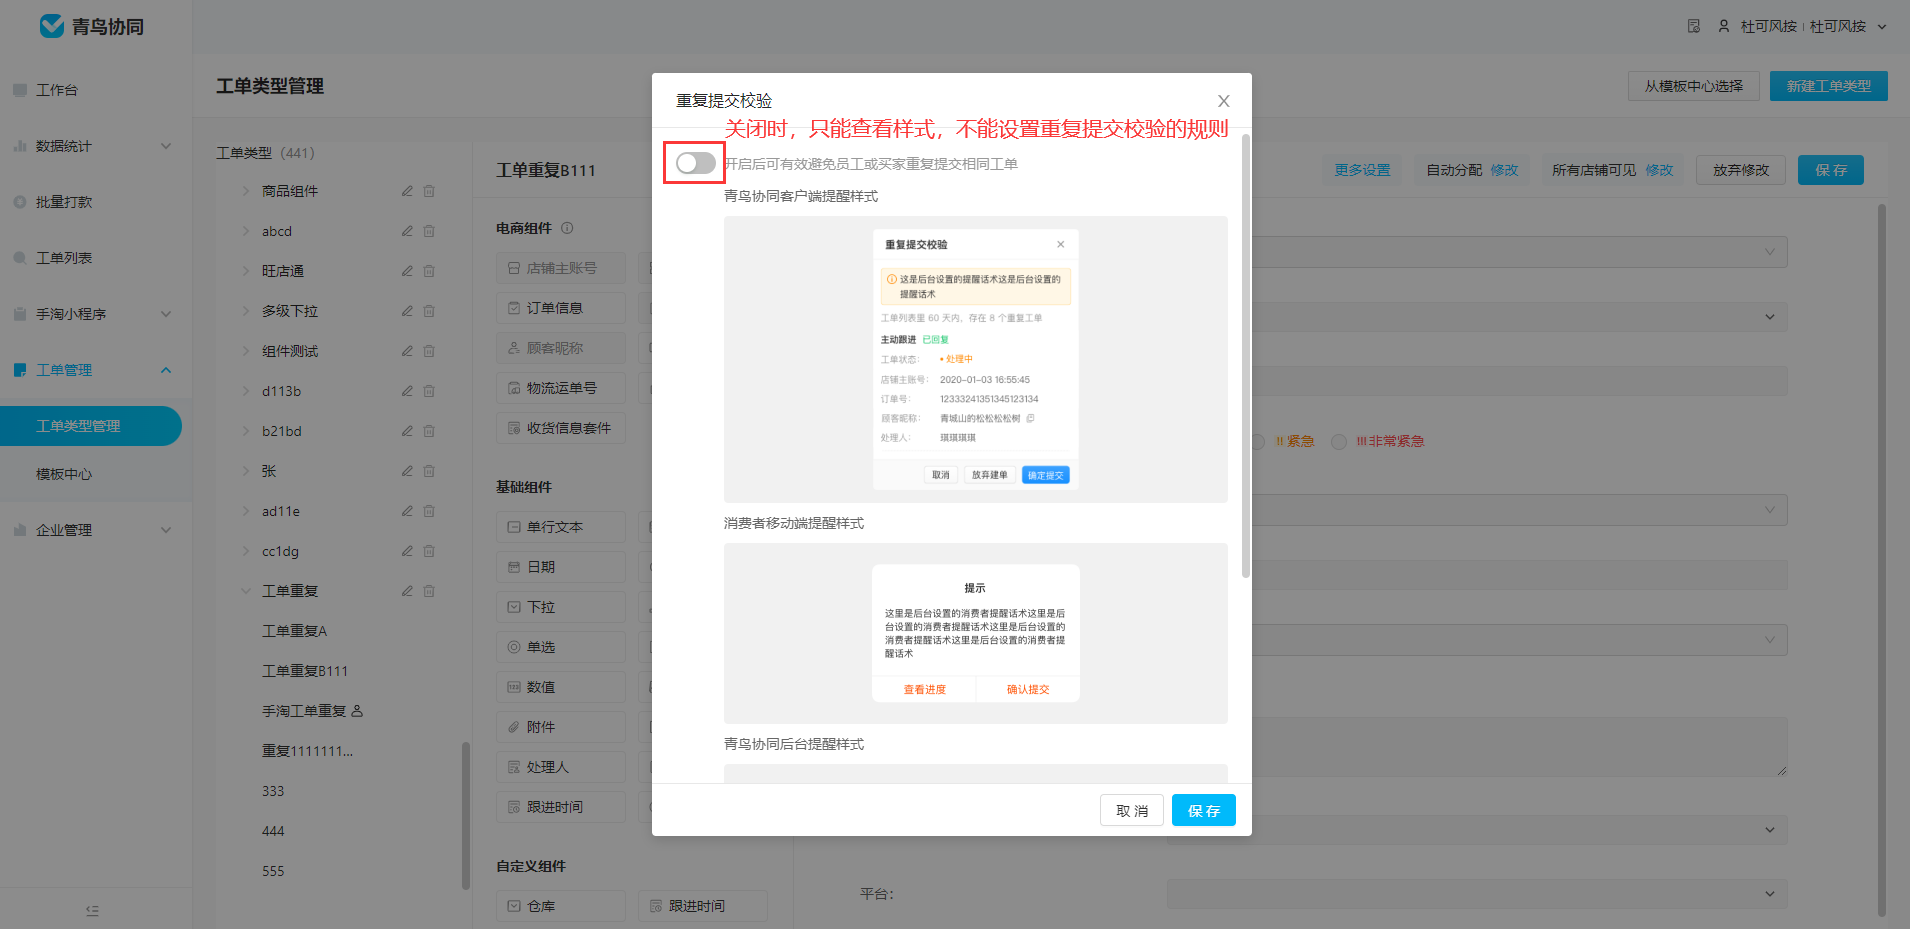The image size is (1910, 929).
Task: Toggle the duplicate submission check switch
Action: [695, 163]
